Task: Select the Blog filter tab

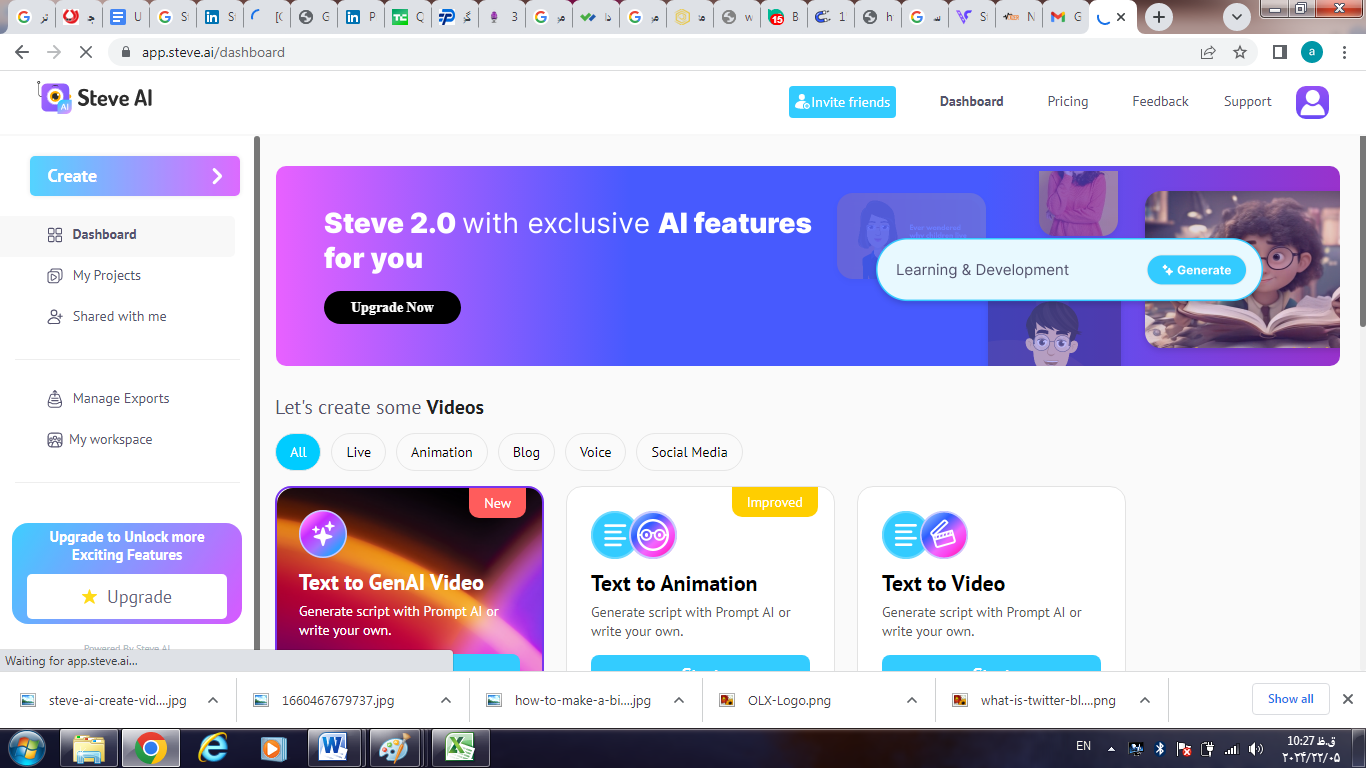Action: pyautogui.click(x=526, y=452)
